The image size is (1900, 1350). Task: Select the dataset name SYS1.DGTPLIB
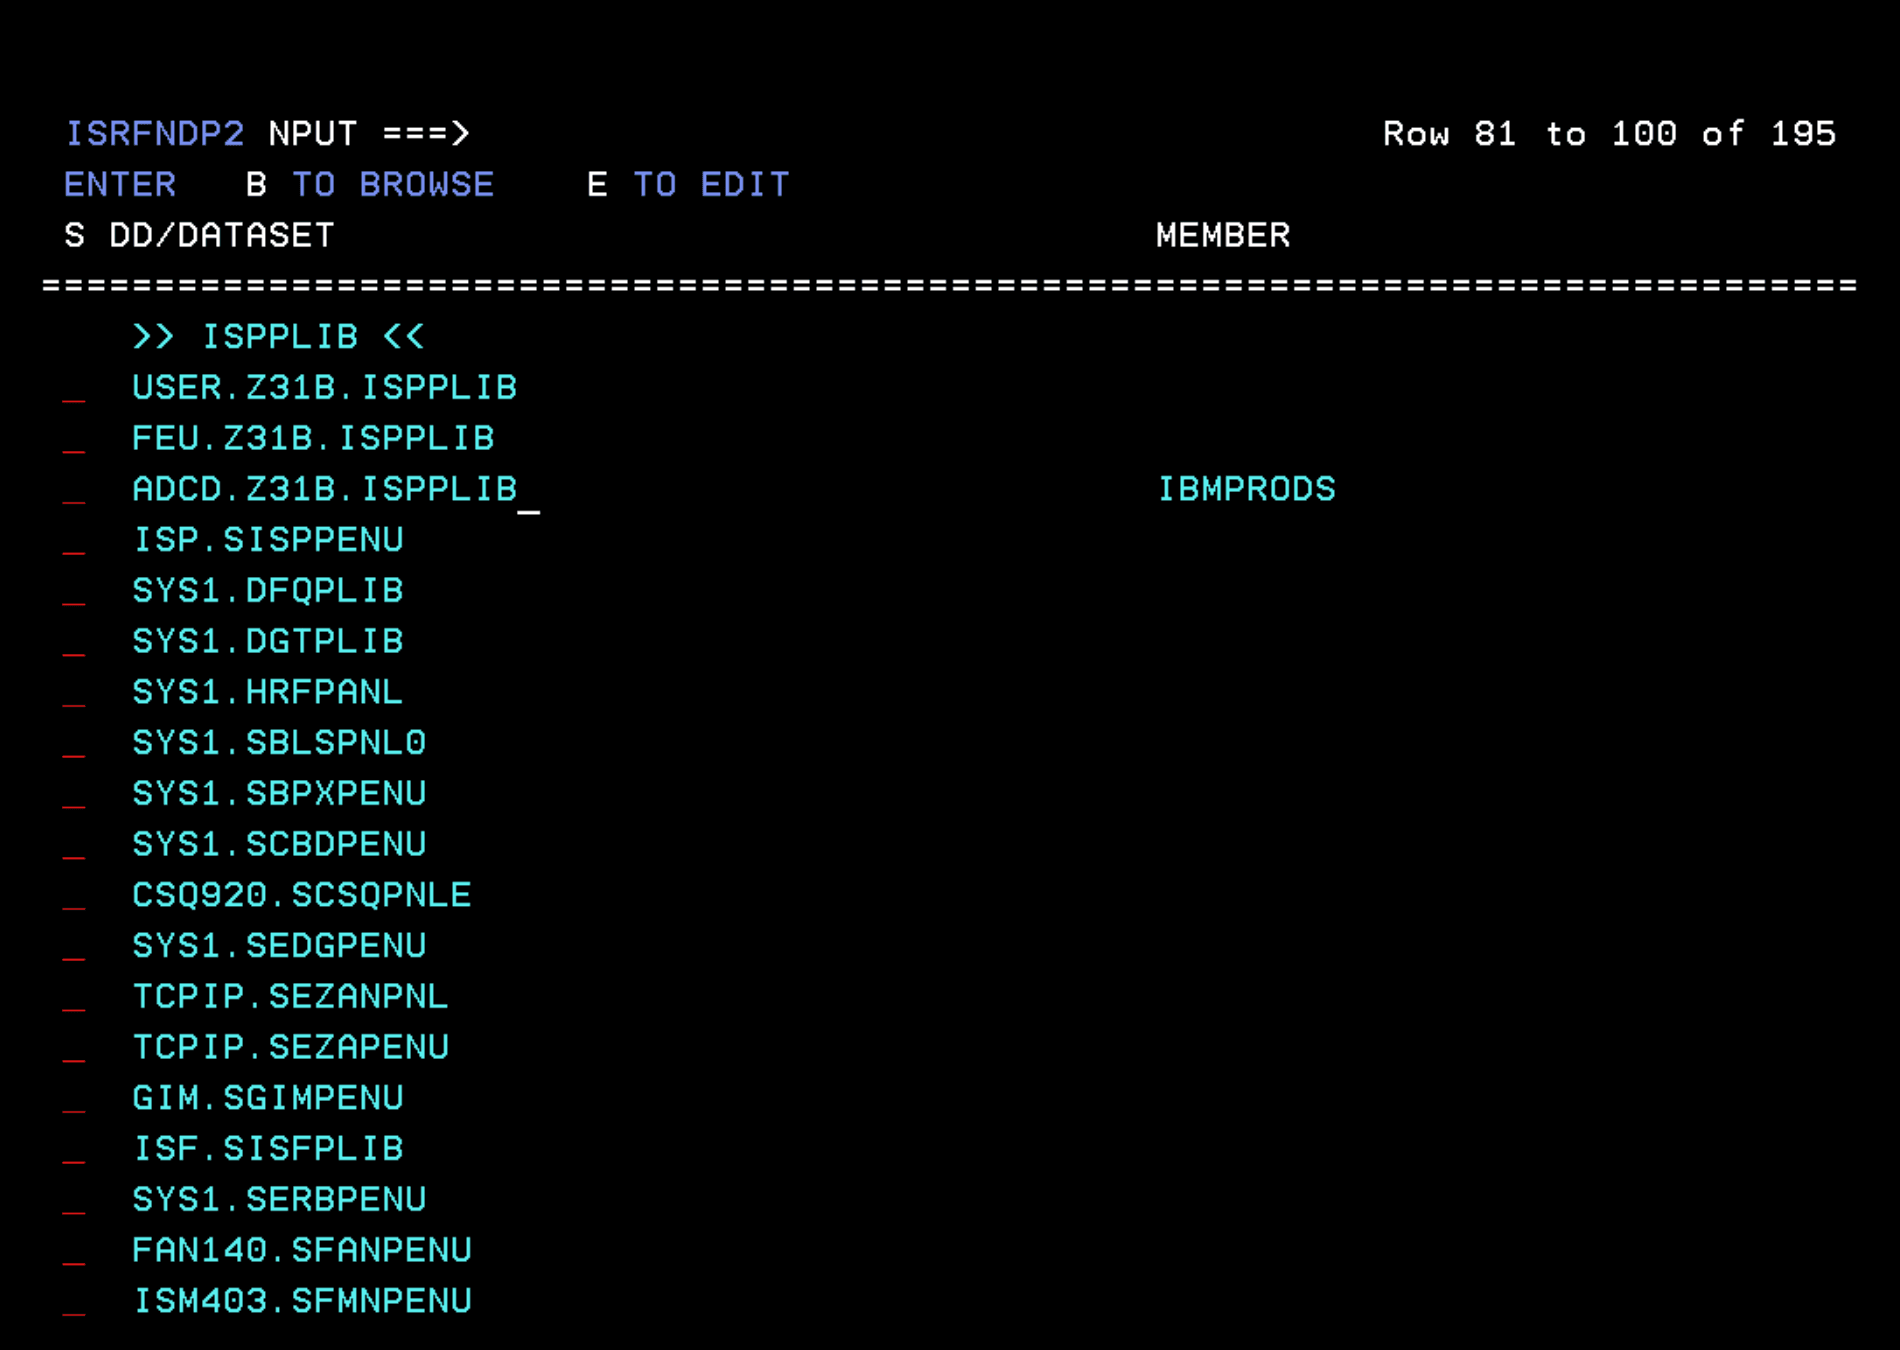(x=267, y=641)
